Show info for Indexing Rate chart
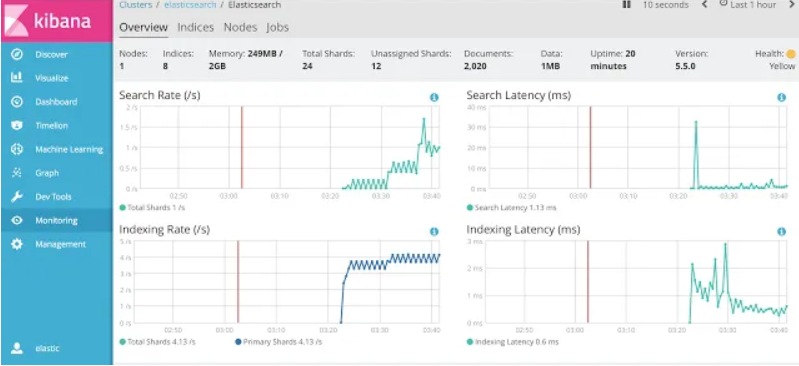 [434, 231]
